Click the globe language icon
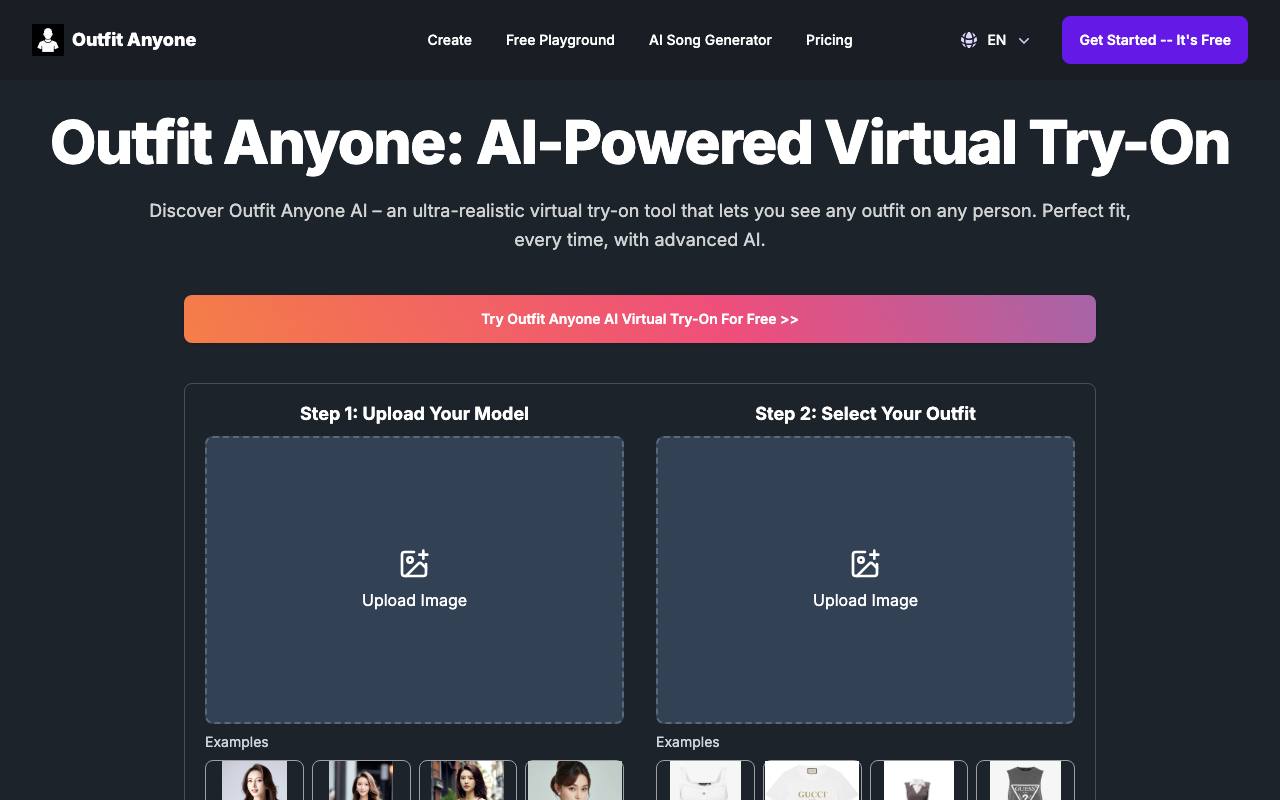Viewport: 1280px width, 800px height. [968, 40]
